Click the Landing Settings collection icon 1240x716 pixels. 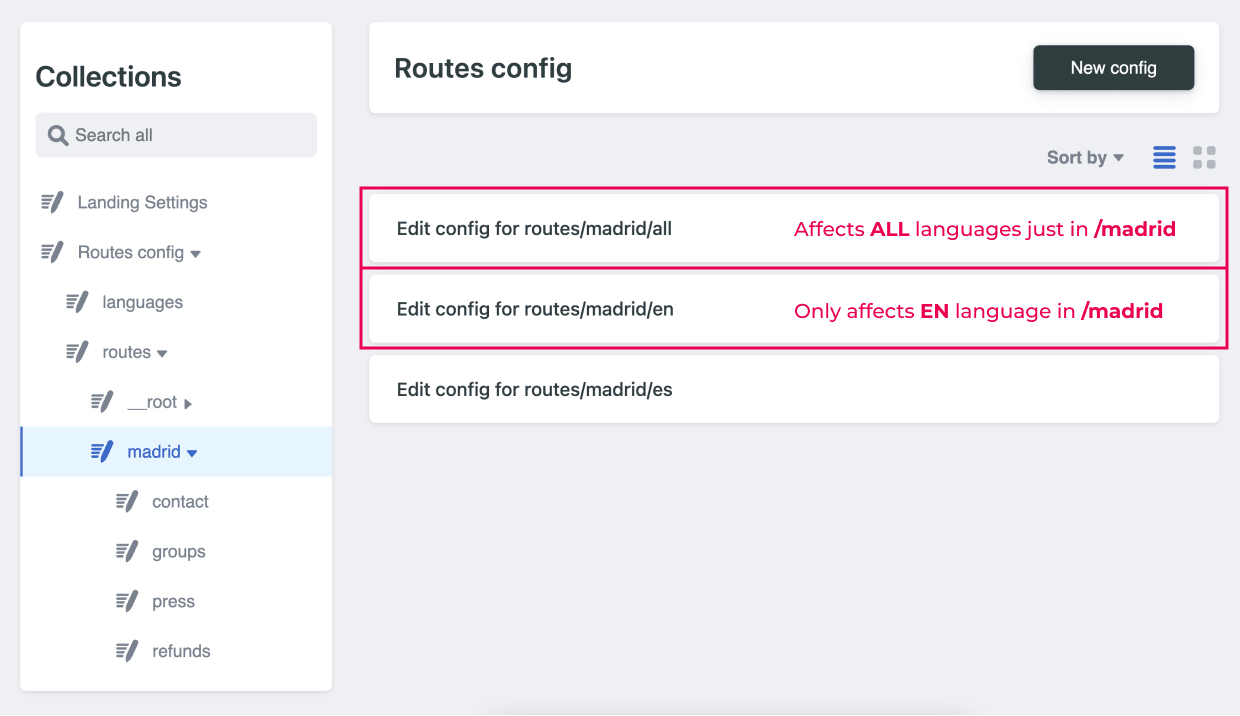coord(52,202)
